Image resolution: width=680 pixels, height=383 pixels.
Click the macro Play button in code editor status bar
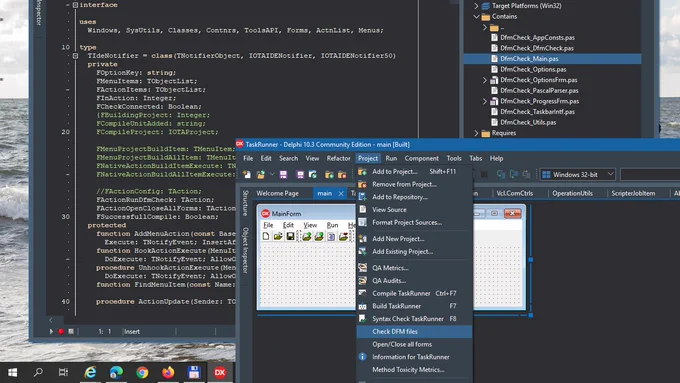[51, 331]
